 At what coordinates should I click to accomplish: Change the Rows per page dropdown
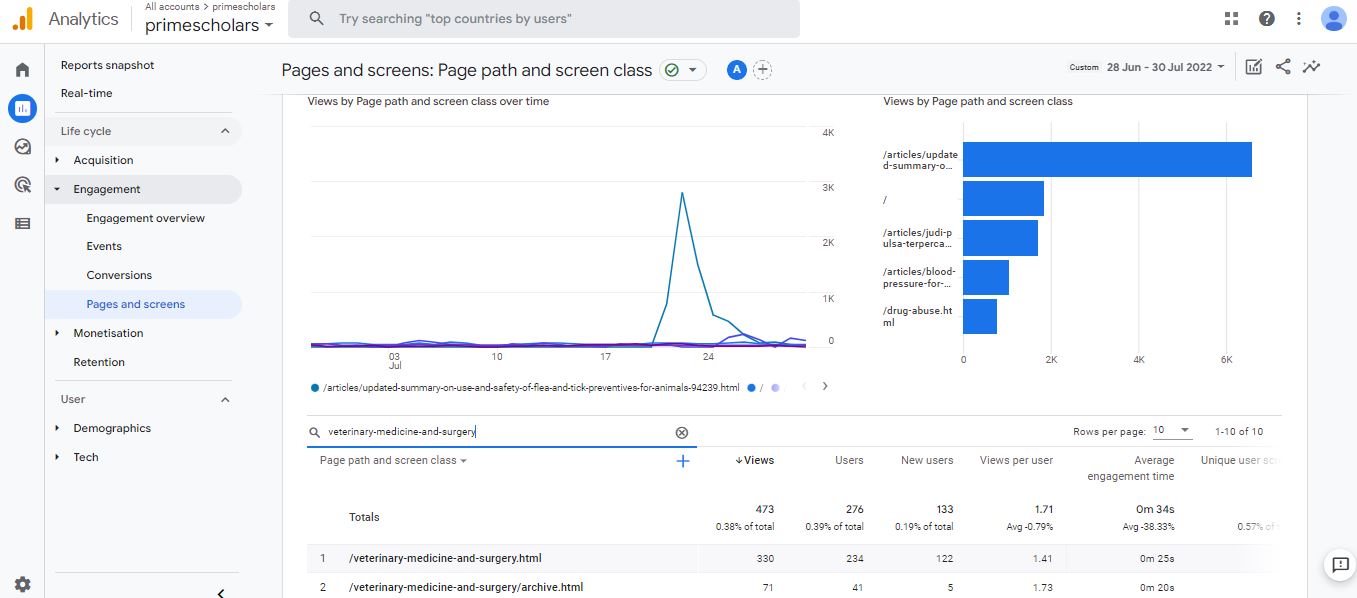click(x=1171, y=431)
